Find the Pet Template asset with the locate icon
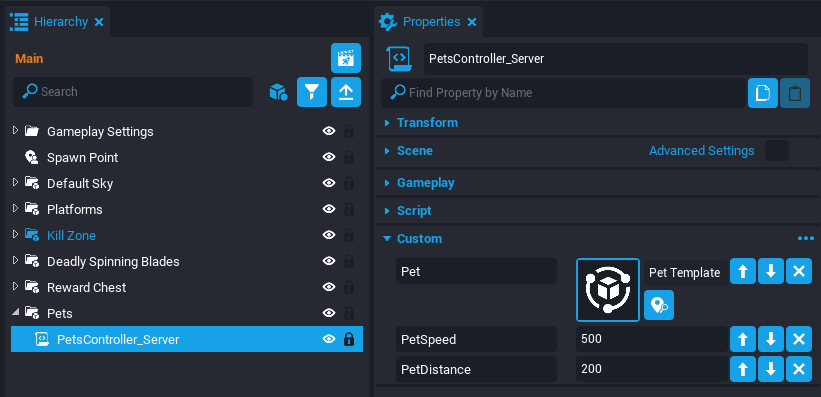This screenshot has width=821, height=397. coord(659,305)
